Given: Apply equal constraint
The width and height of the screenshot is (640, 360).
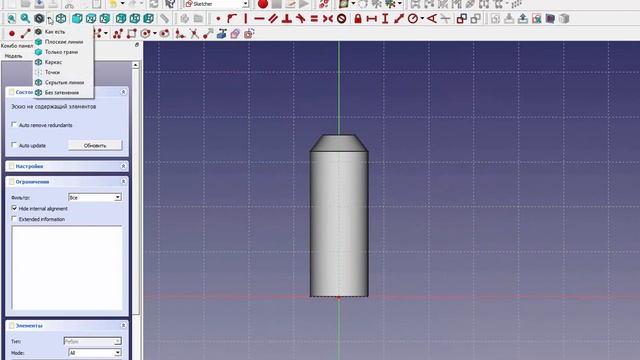Looking at the screenshot, I should 314,18.
